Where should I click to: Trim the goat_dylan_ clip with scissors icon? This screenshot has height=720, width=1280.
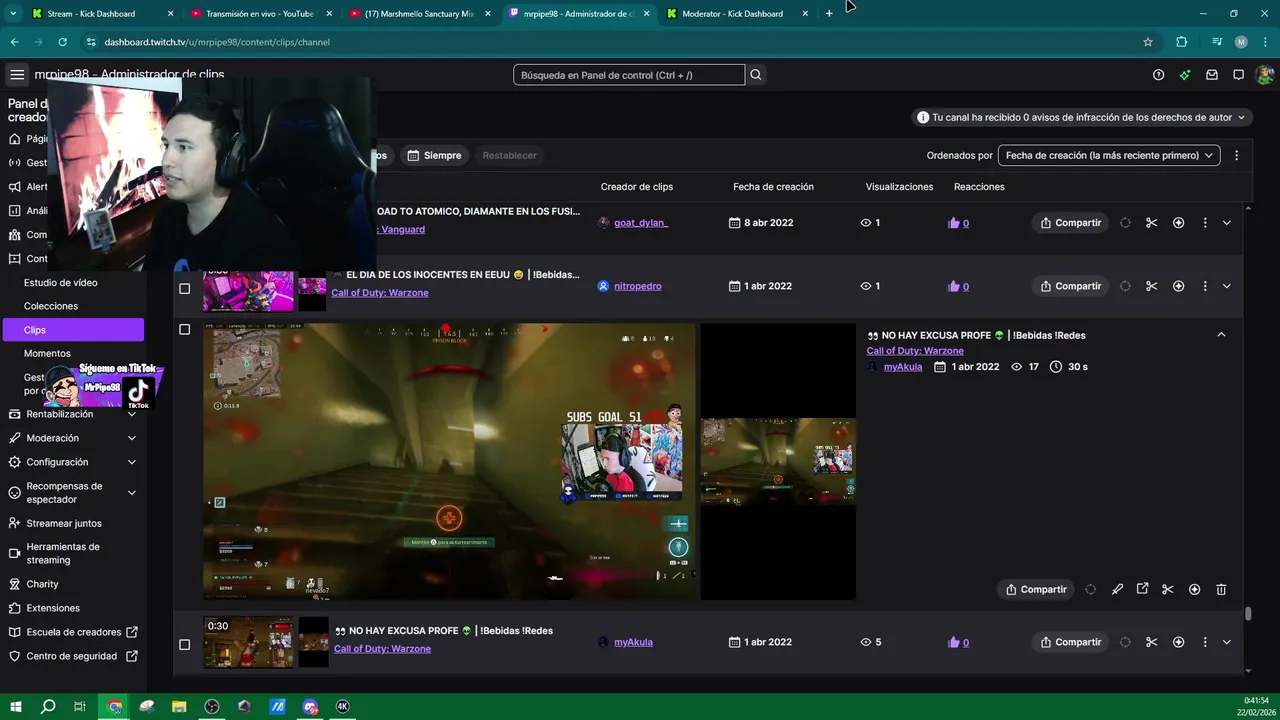coord(1152,223)
